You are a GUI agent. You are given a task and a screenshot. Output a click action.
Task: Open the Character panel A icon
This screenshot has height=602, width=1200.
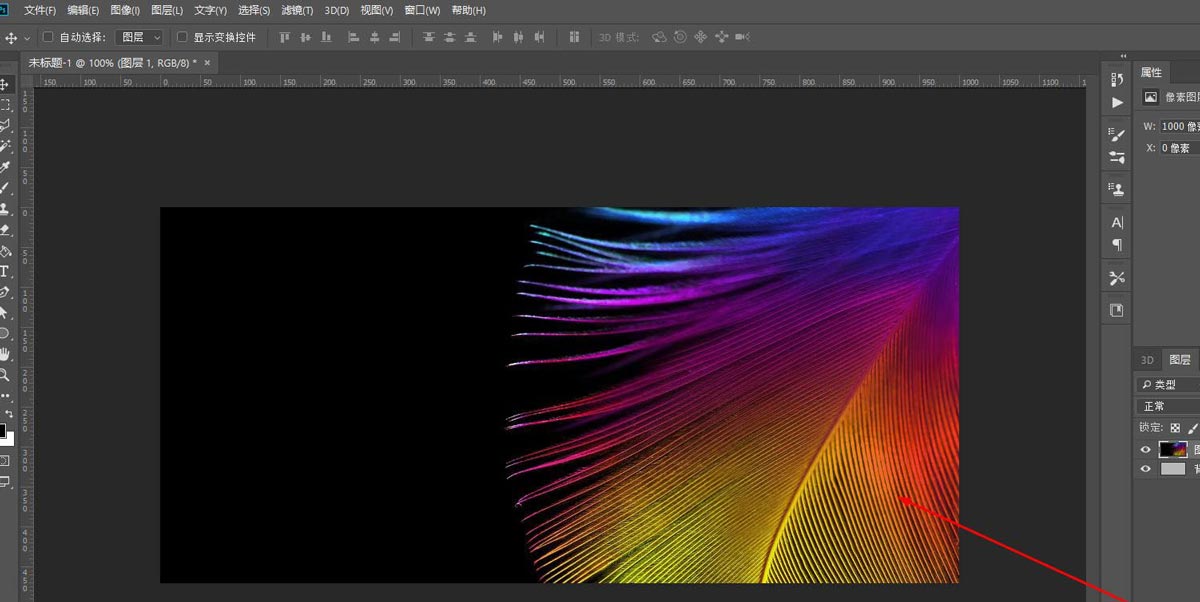pyautogui.click(x=1117, y=222)
